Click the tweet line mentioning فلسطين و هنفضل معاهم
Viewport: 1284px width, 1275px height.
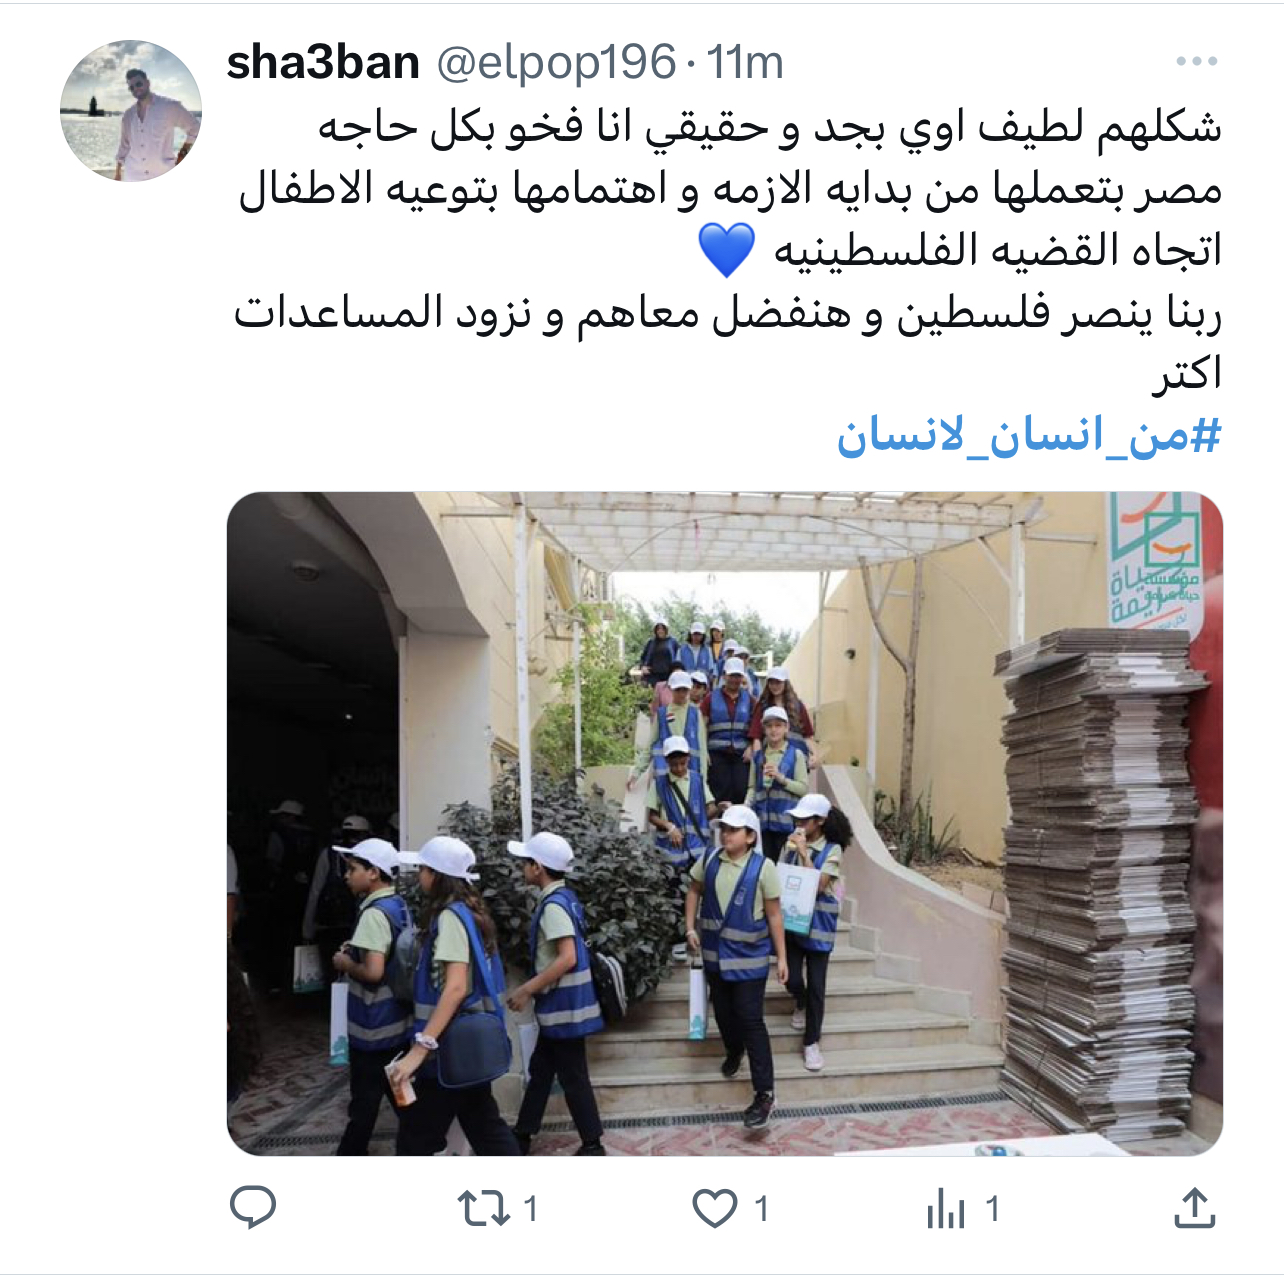(x=727, y=314)
